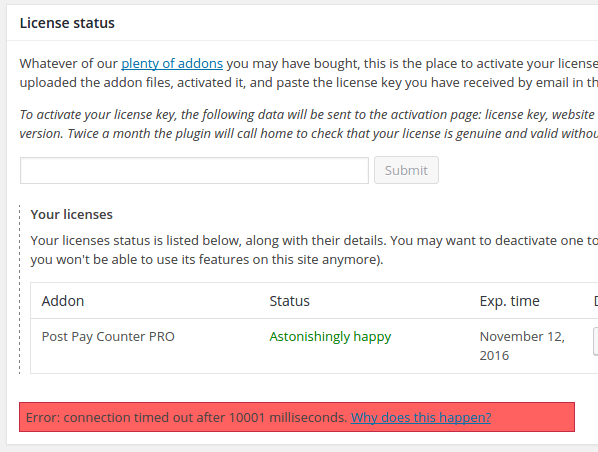Click the cut-off column header after Exp. time
The width and height of the screenshot is (598, 452).
point(596,301)
